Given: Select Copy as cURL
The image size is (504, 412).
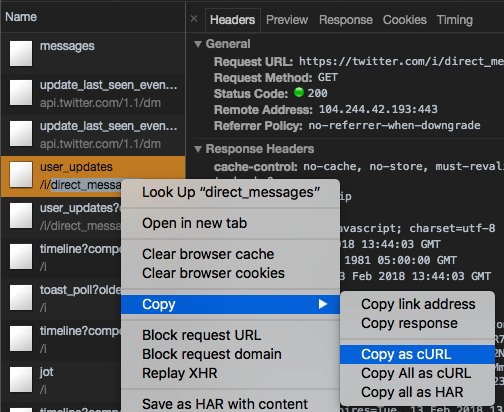Looking at the screenshot, I should 417,354.
